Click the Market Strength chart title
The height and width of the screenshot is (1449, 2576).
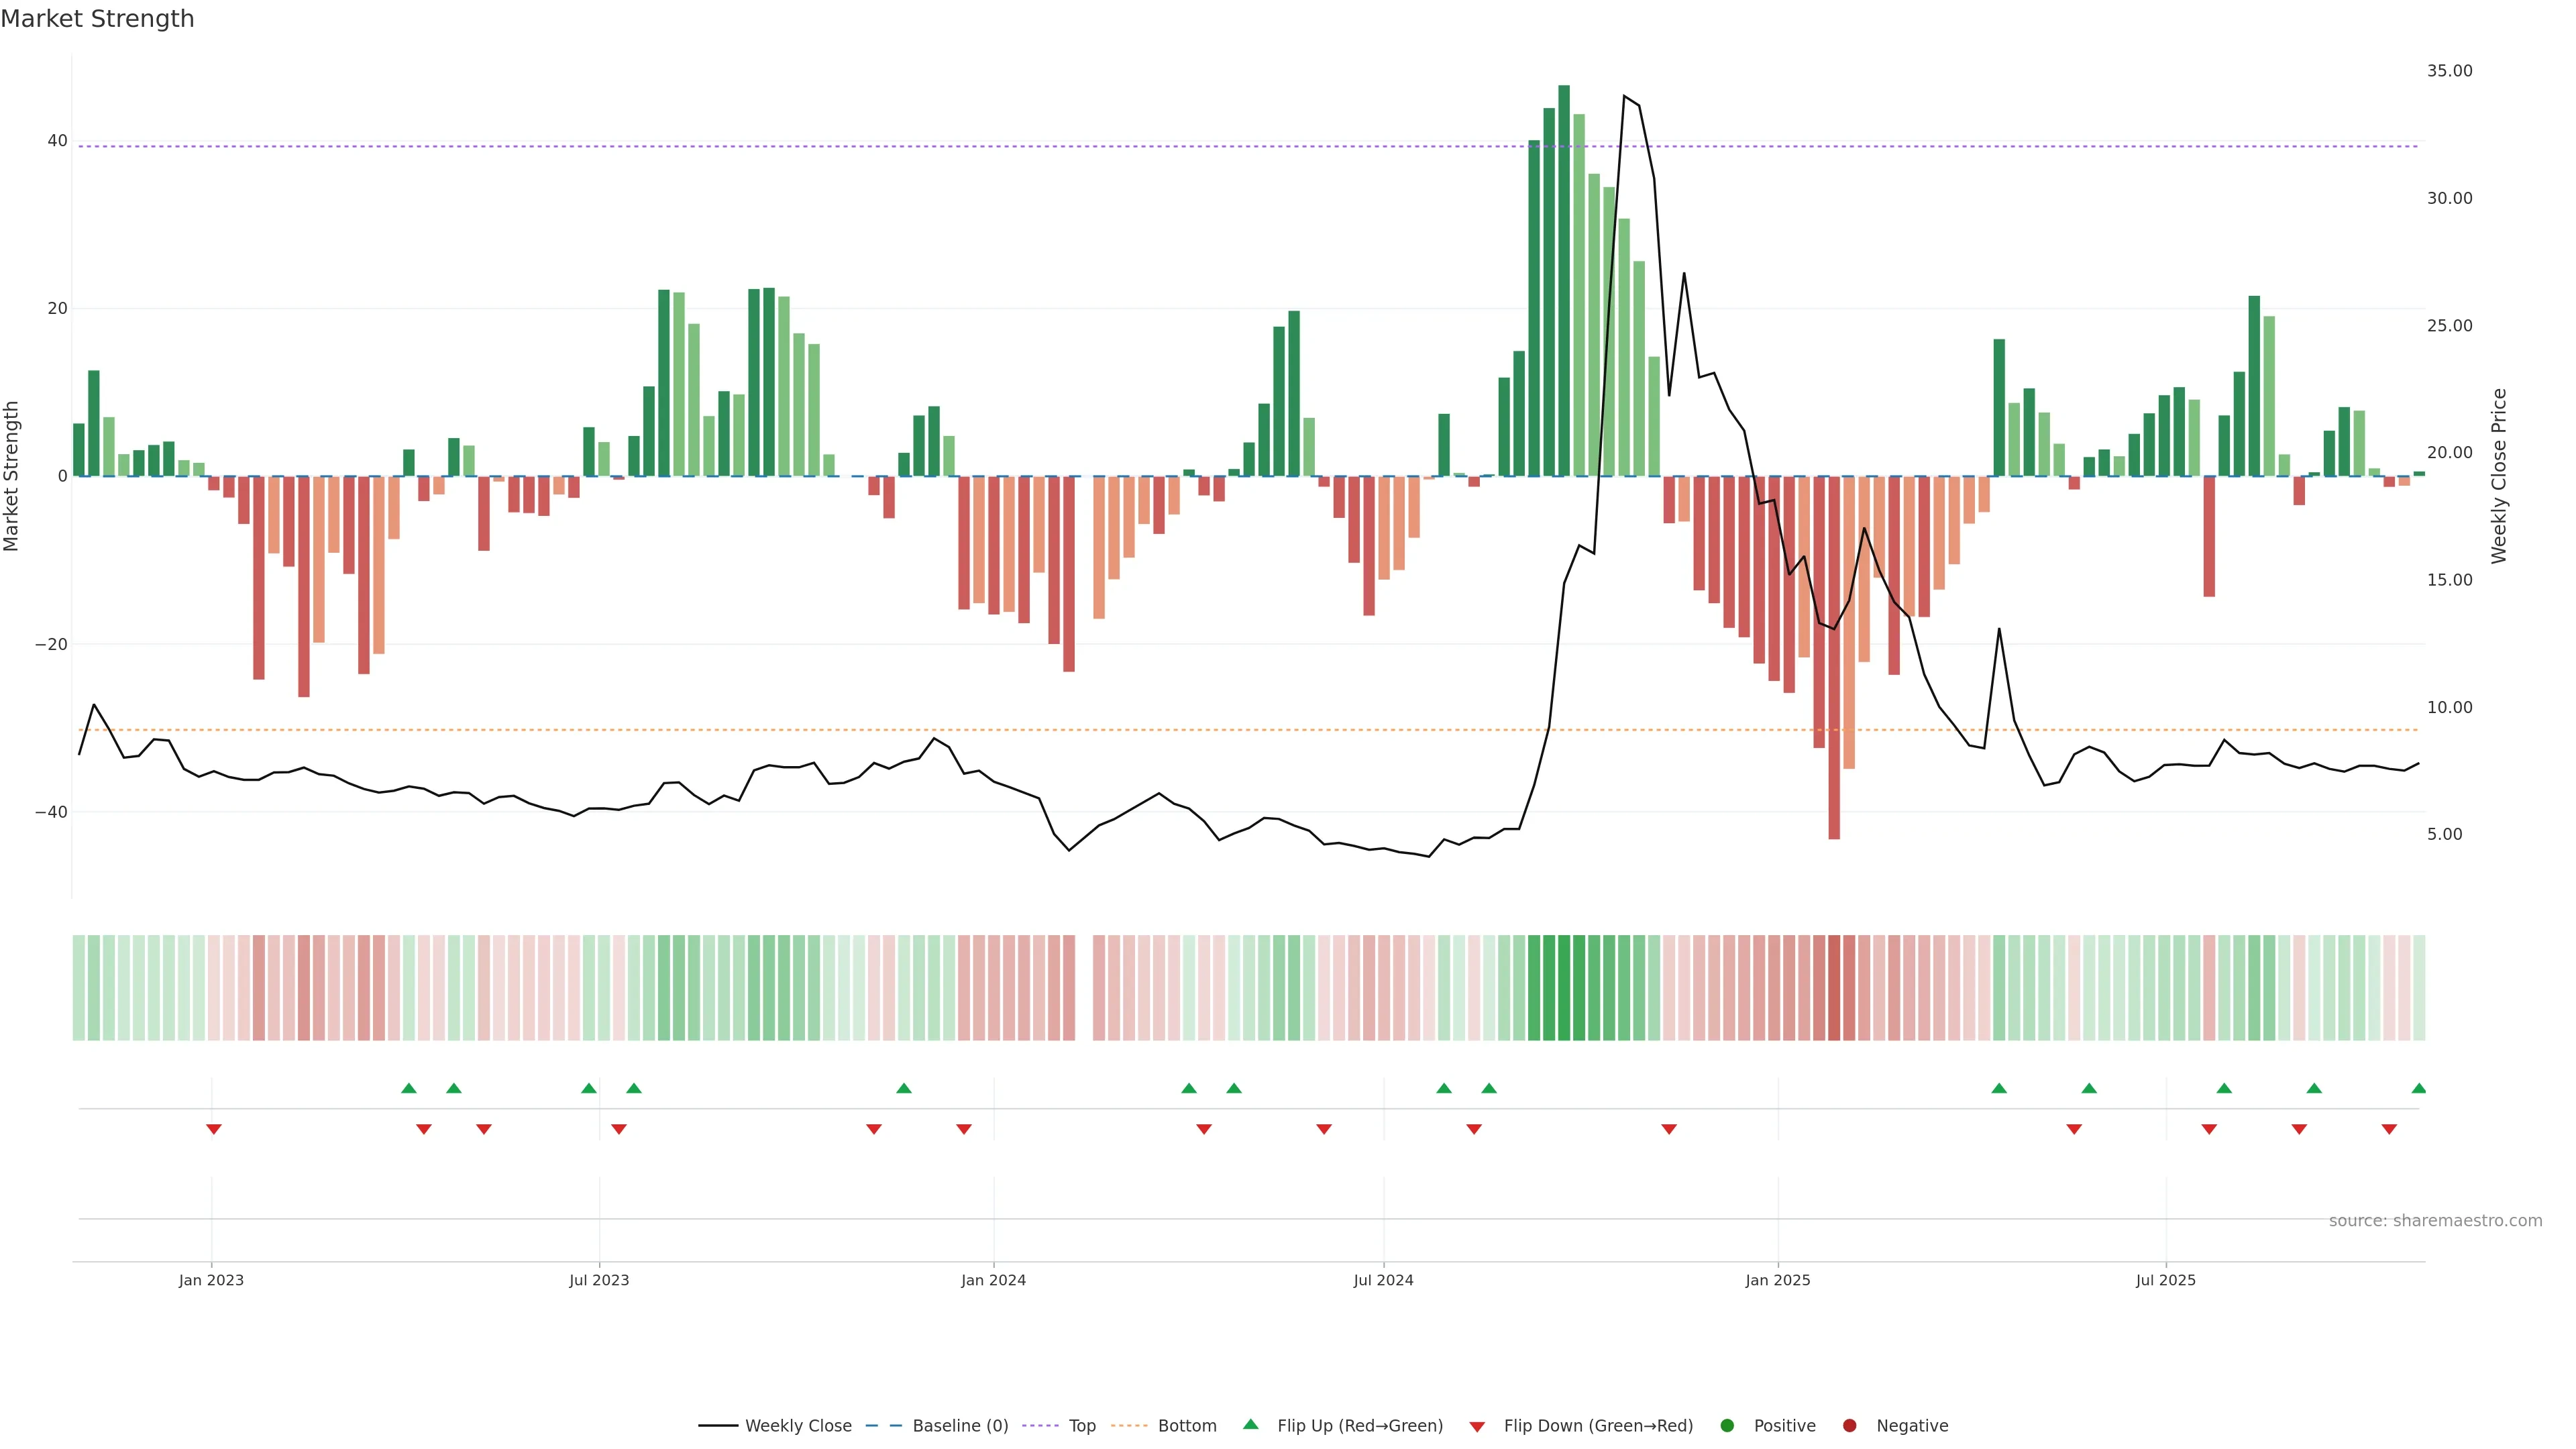97,19
